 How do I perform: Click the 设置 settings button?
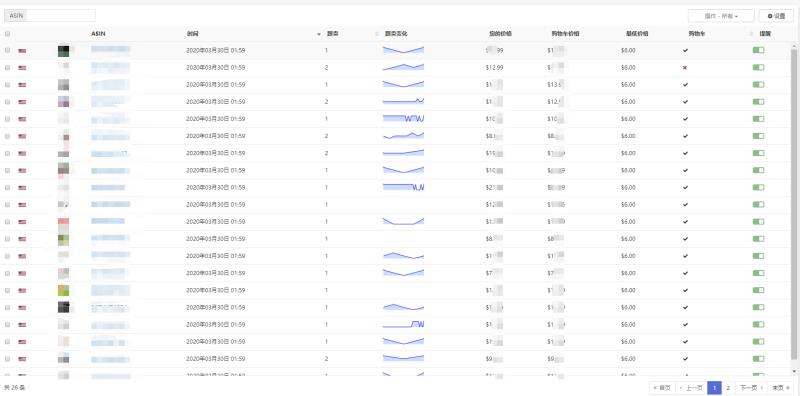776,16
